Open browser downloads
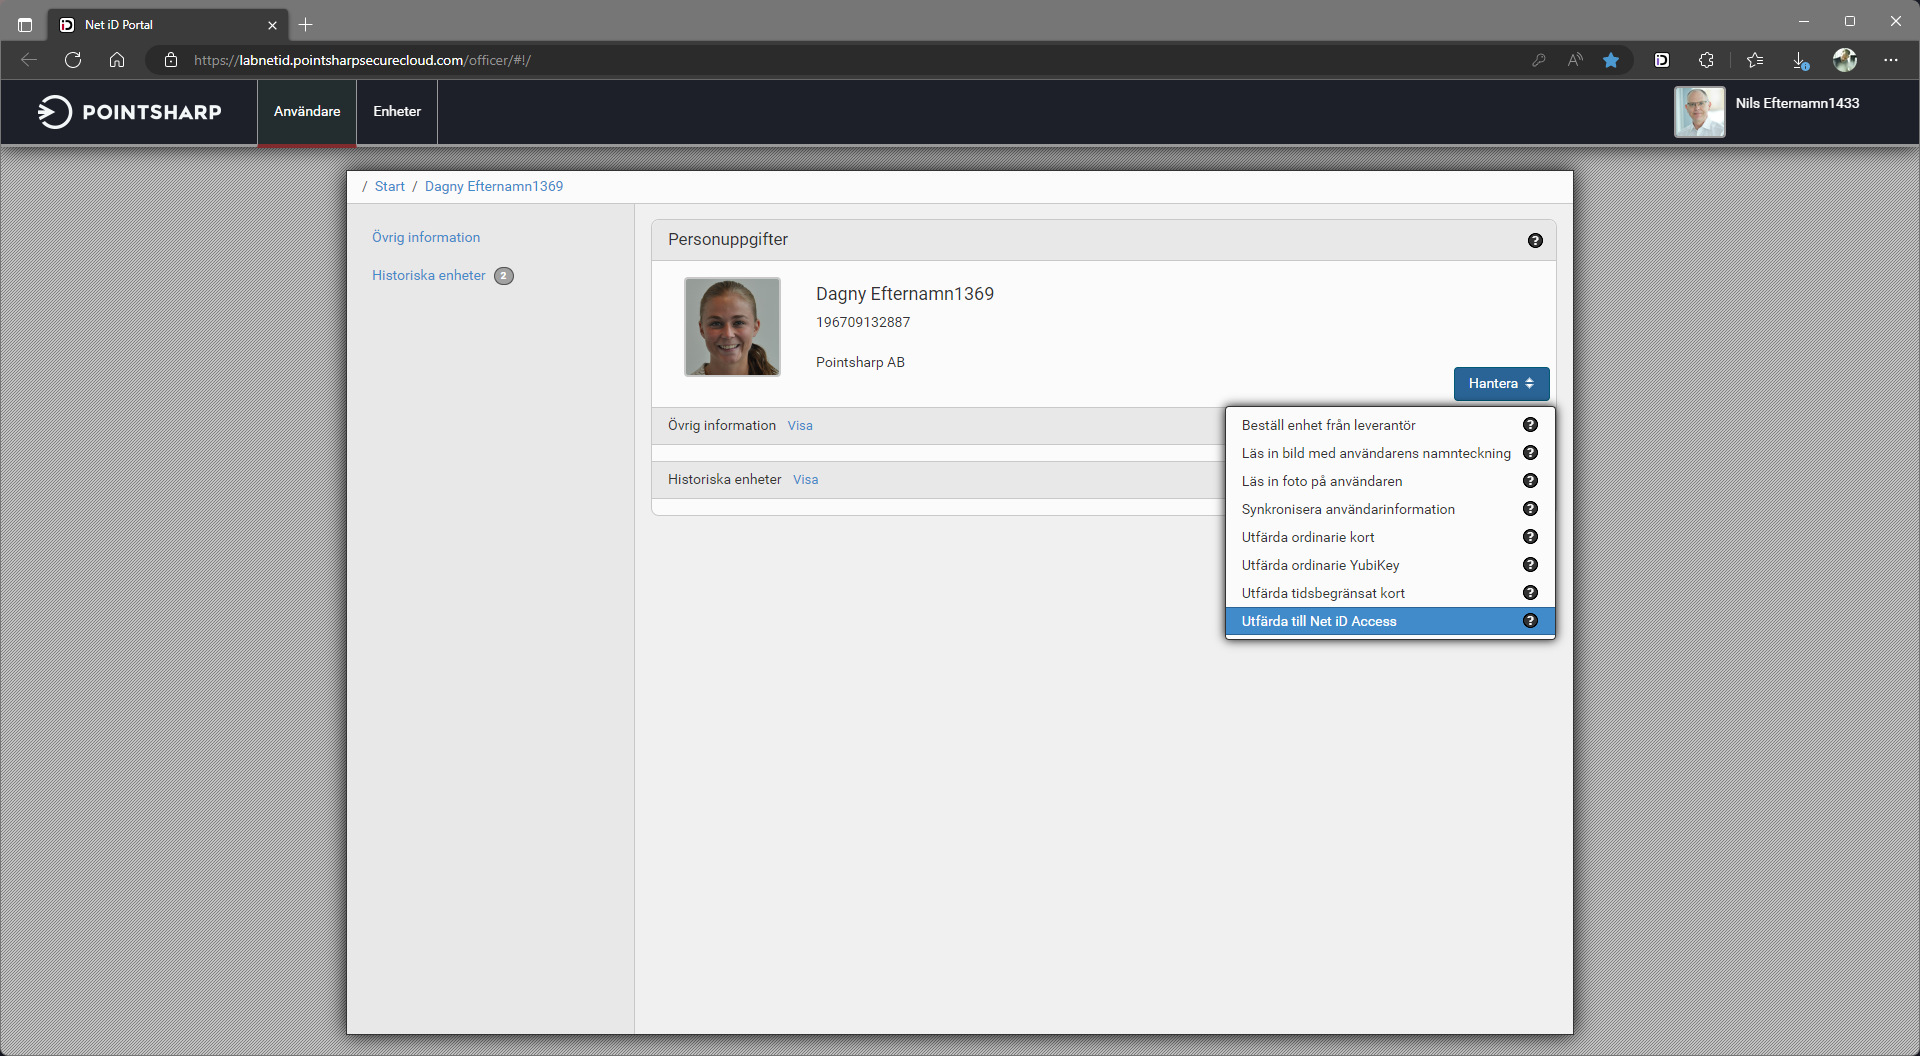 pos(1800,60)
